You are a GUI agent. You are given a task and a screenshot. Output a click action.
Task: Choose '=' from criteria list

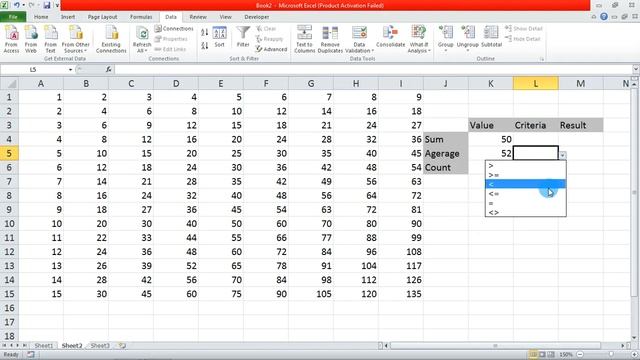[x=525, y=203]
